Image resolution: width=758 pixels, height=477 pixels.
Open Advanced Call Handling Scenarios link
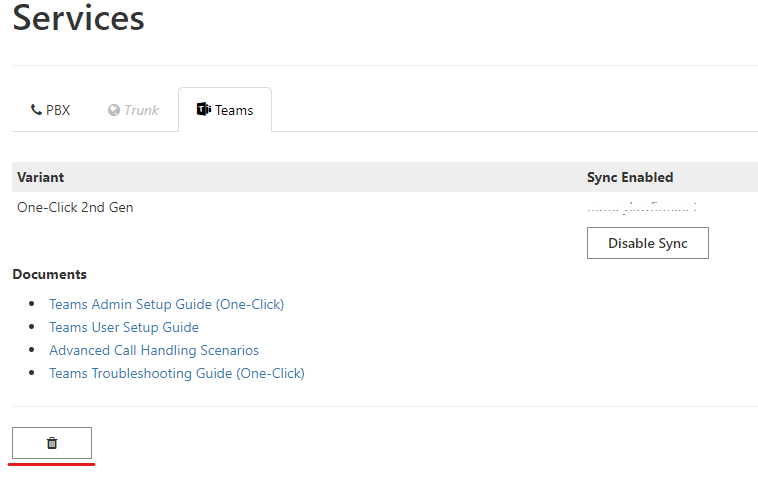[154, 350]
